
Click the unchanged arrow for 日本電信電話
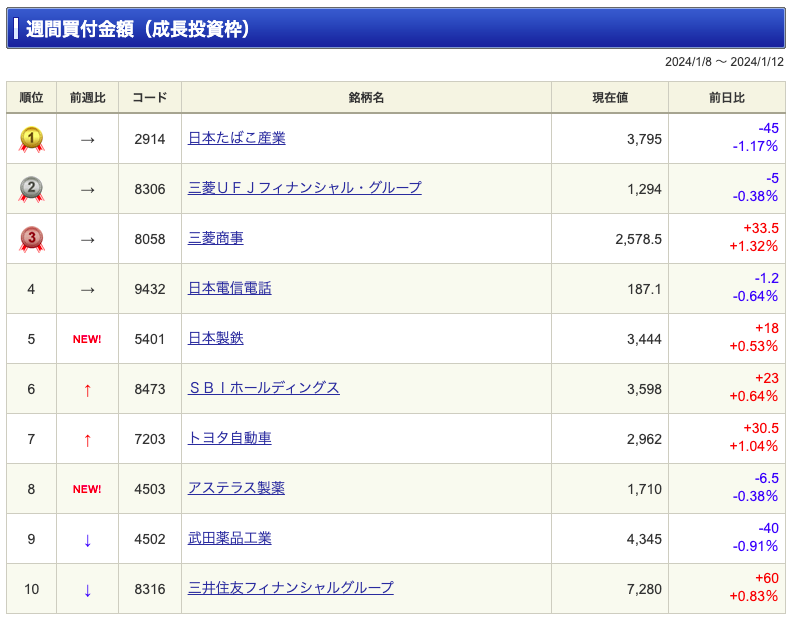[x=87, y=290]
